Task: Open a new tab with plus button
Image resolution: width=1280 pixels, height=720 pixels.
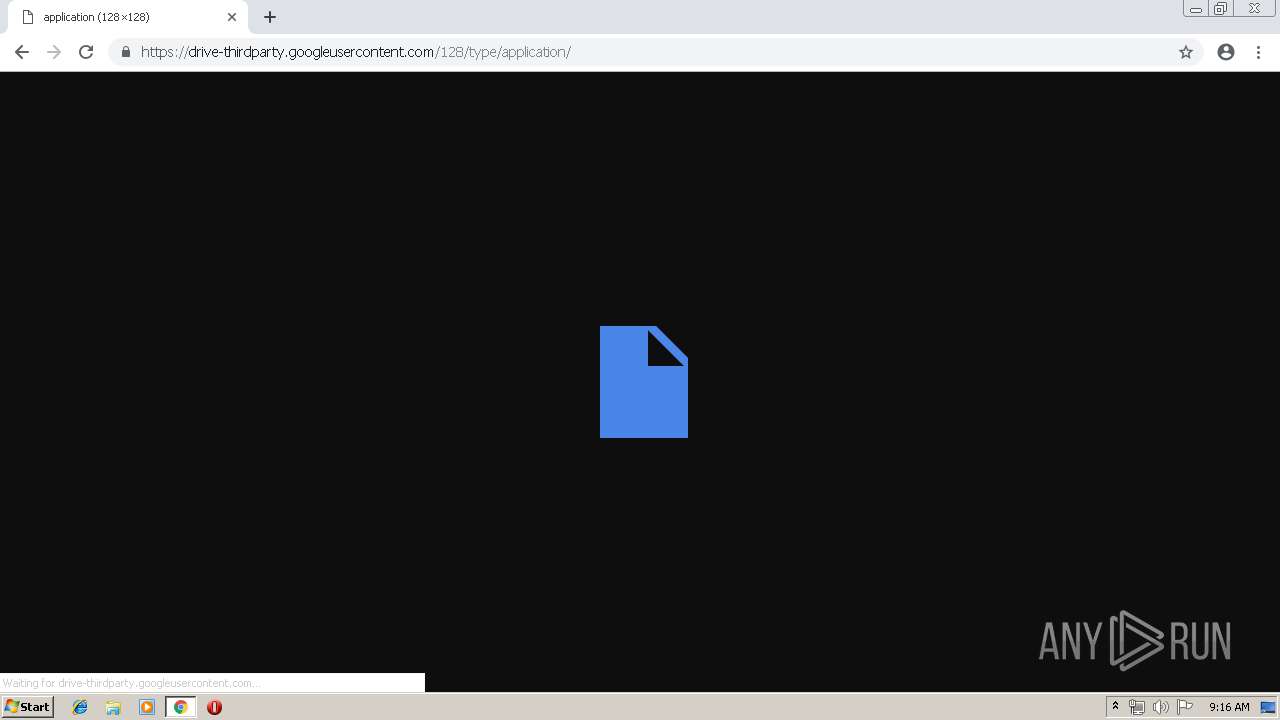Action: pyautogui.click(x=270, y=17)
